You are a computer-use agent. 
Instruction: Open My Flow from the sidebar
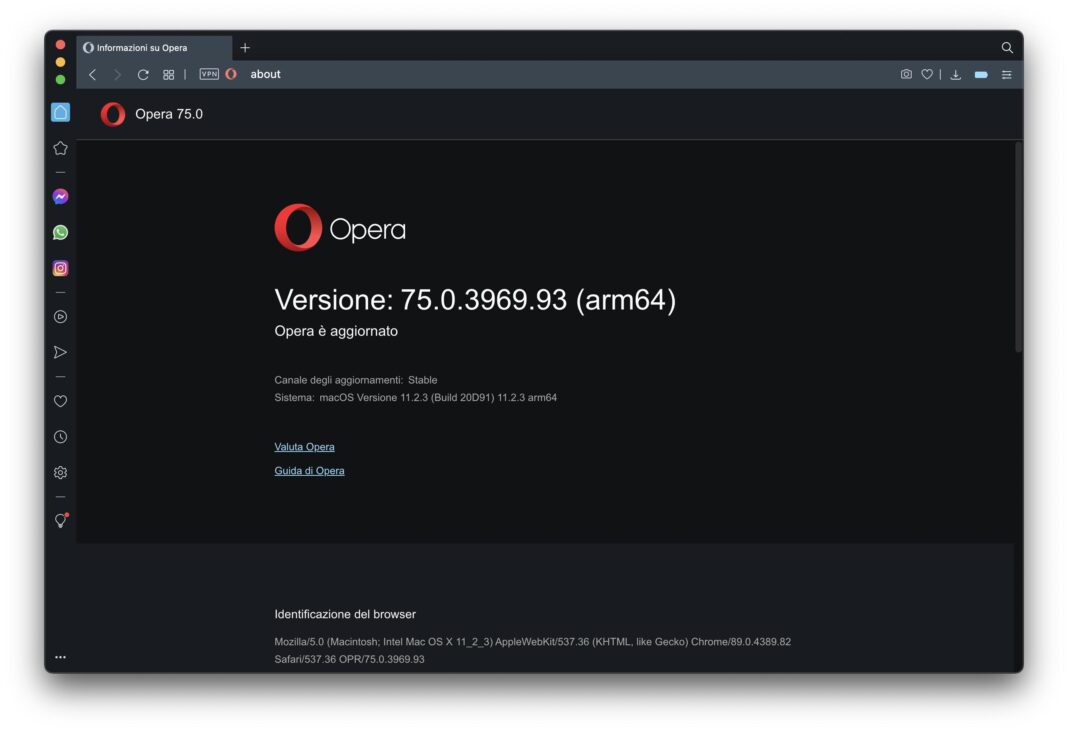pos(60,351)
